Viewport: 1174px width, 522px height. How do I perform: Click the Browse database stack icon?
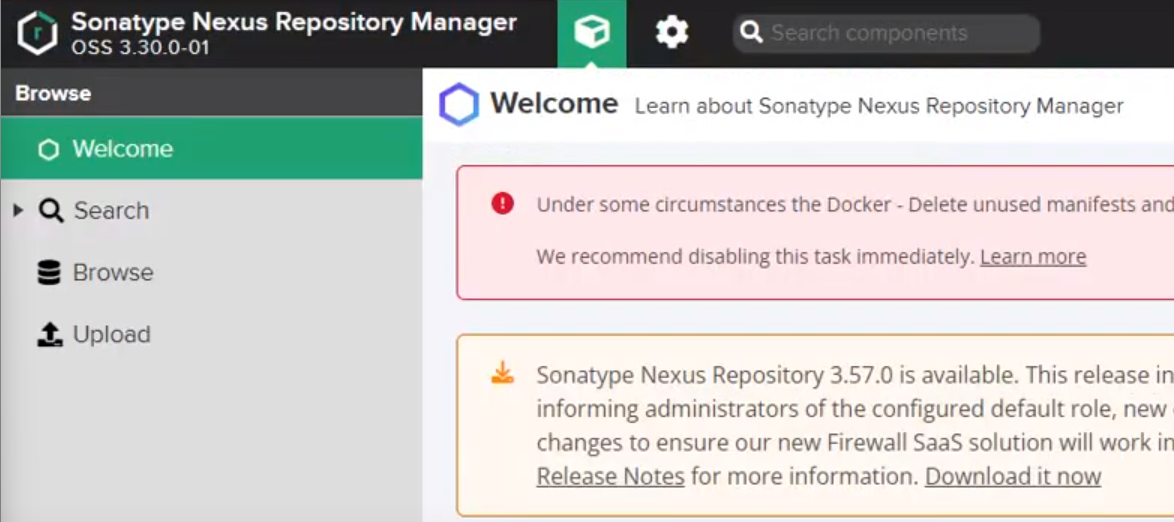49,273
